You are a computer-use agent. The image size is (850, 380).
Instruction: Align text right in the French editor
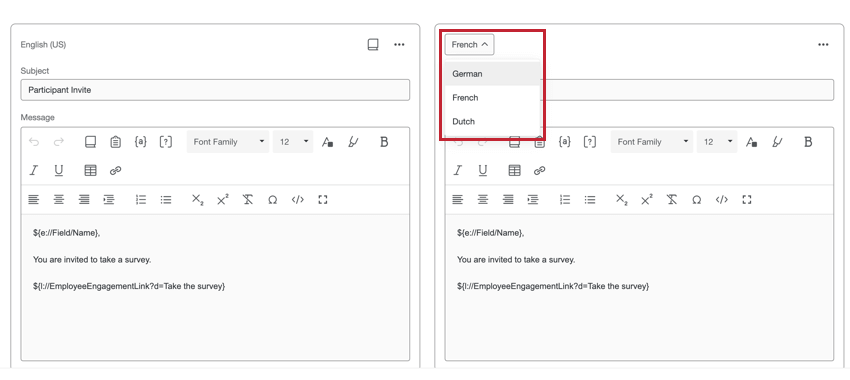pyautogui.click(x=508, y=200)
